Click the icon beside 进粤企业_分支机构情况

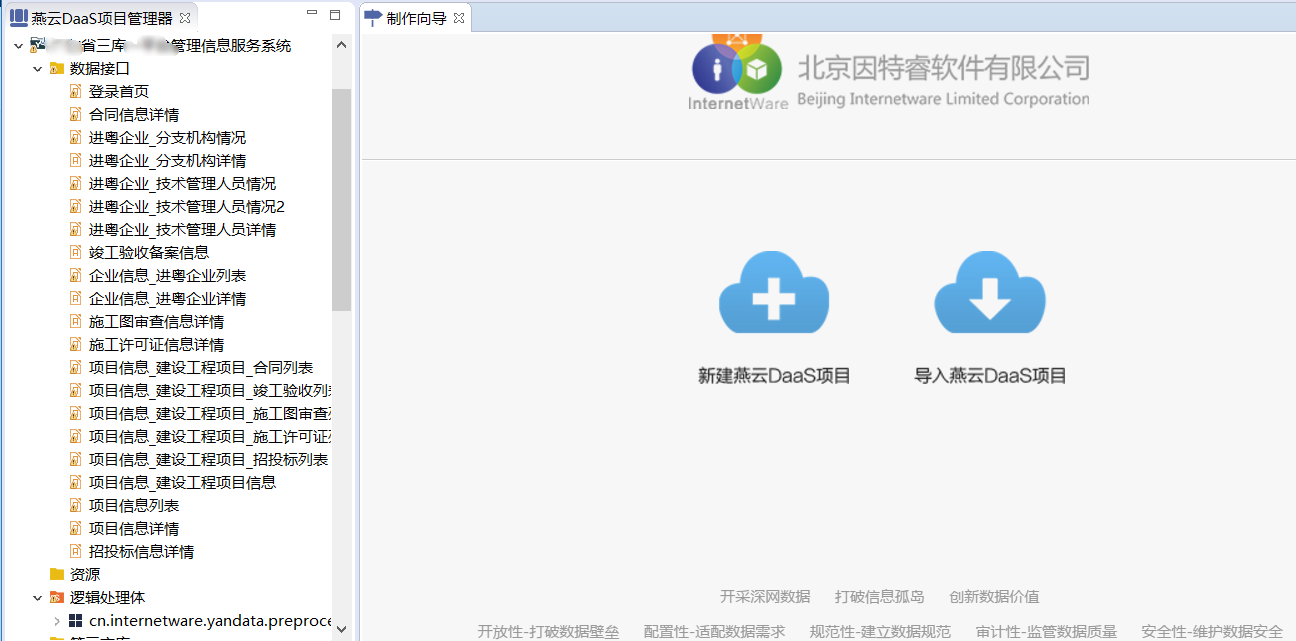point(75,137)
